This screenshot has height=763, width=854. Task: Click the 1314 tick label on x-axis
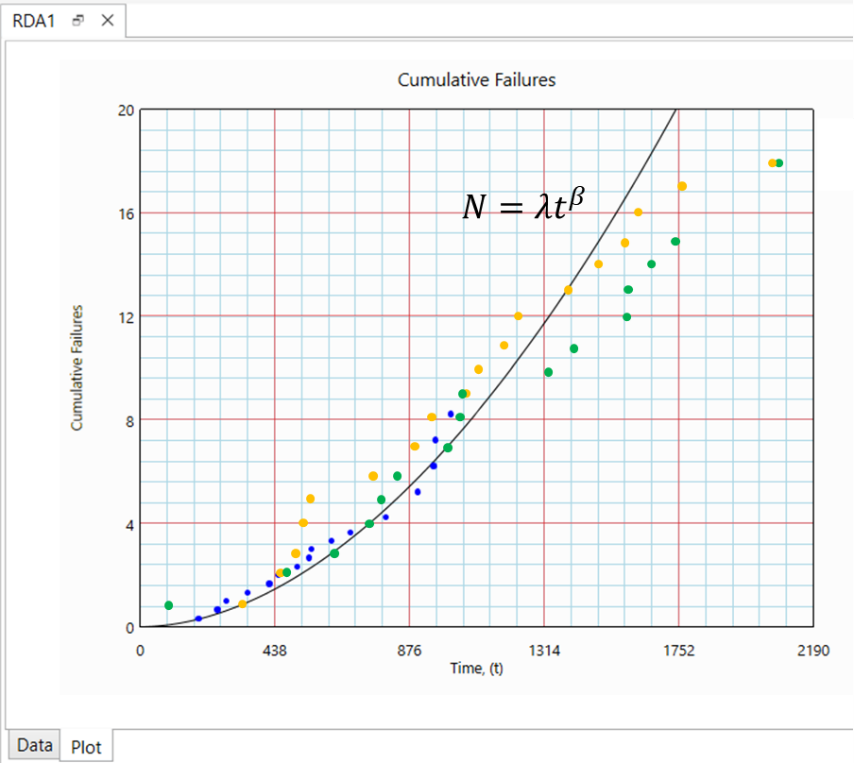543,649
